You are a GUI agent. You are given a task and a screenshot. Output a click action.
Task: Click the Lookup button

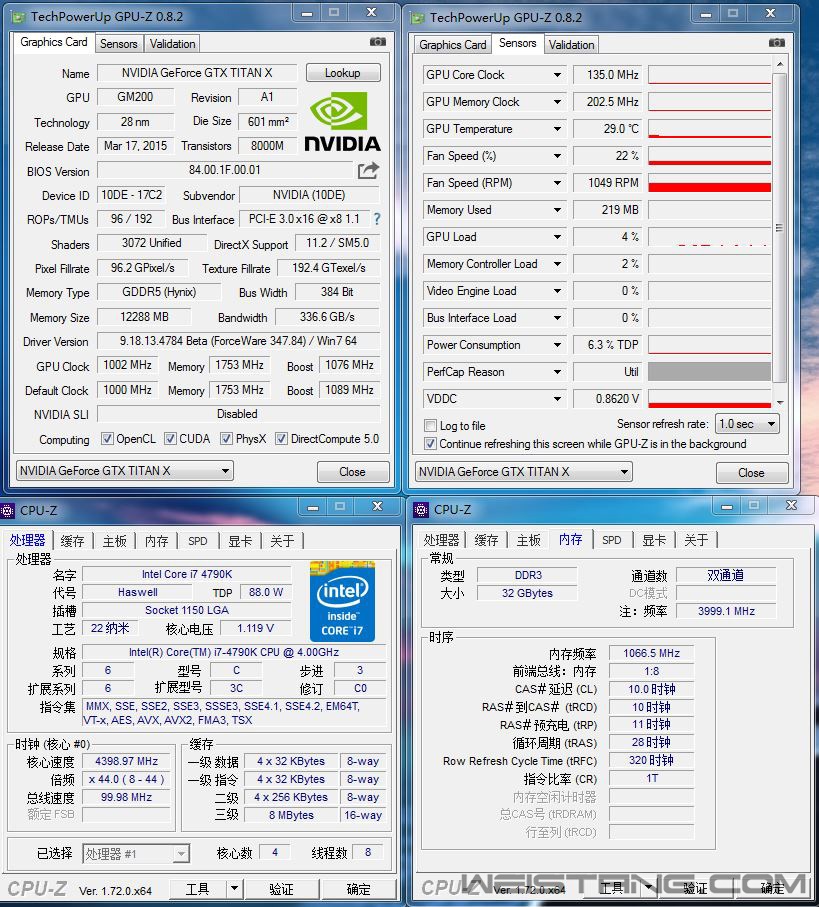(343, 73)
